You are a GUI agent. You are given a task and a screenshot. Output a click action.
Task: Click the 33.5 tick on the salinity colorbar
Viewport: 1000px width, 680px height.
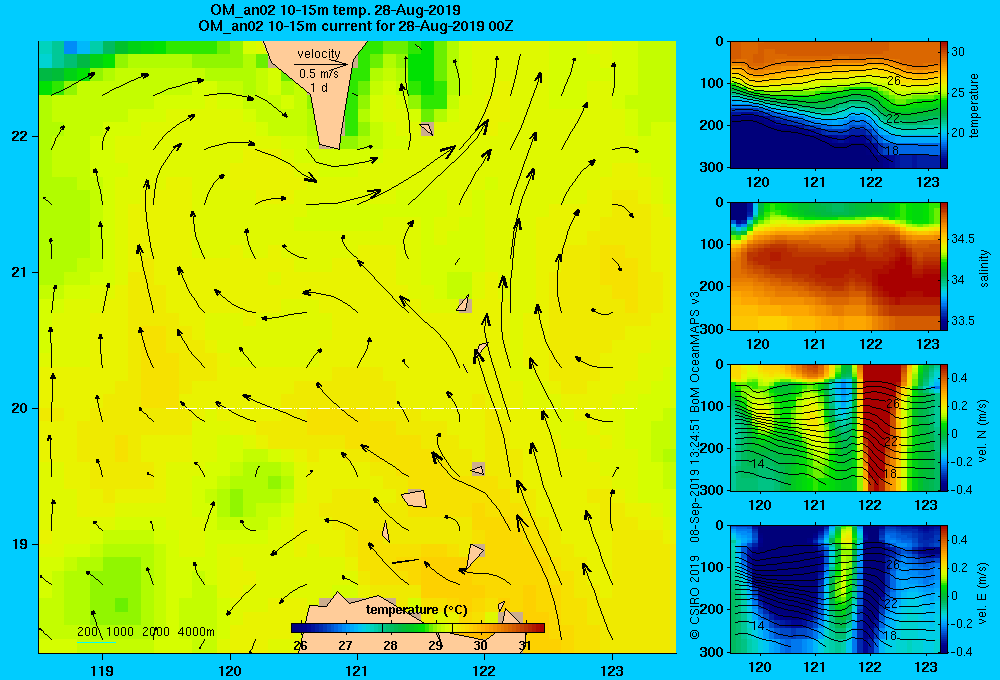[x=962, y=320]
